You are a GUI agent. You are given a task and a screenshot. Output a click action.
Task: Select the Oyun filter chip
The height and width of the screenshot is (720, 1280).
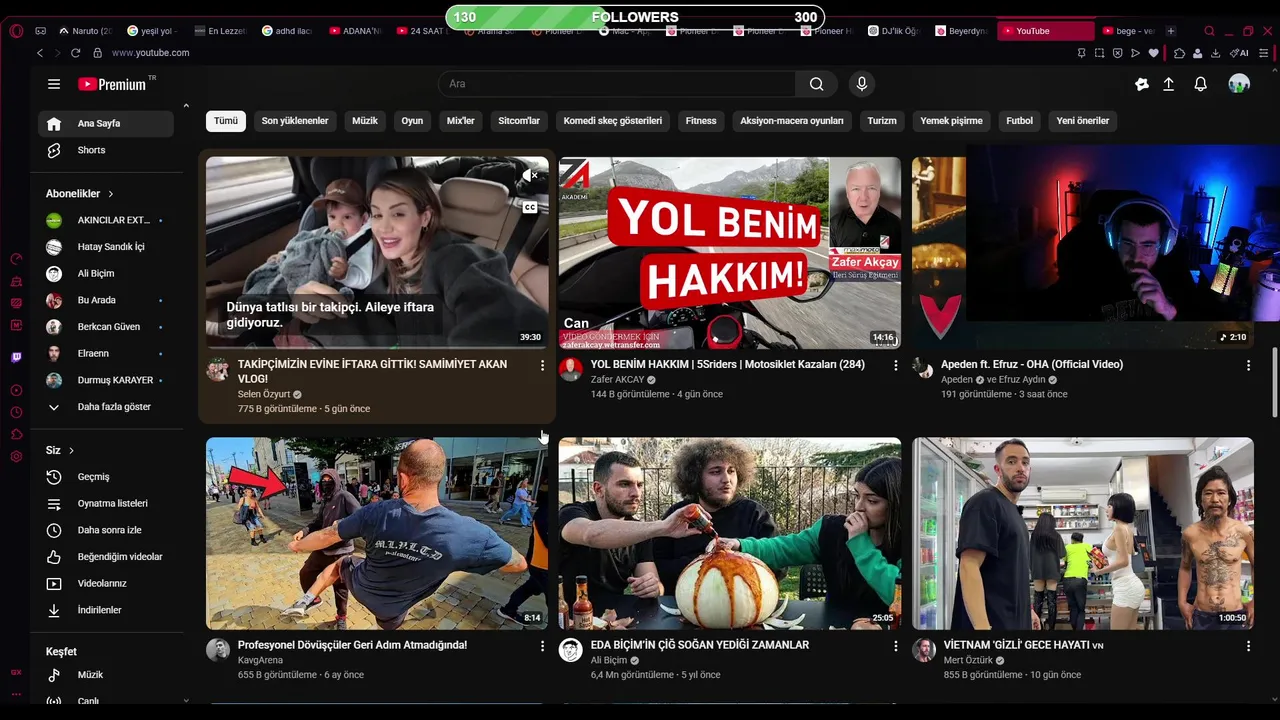tap(412, 121)
